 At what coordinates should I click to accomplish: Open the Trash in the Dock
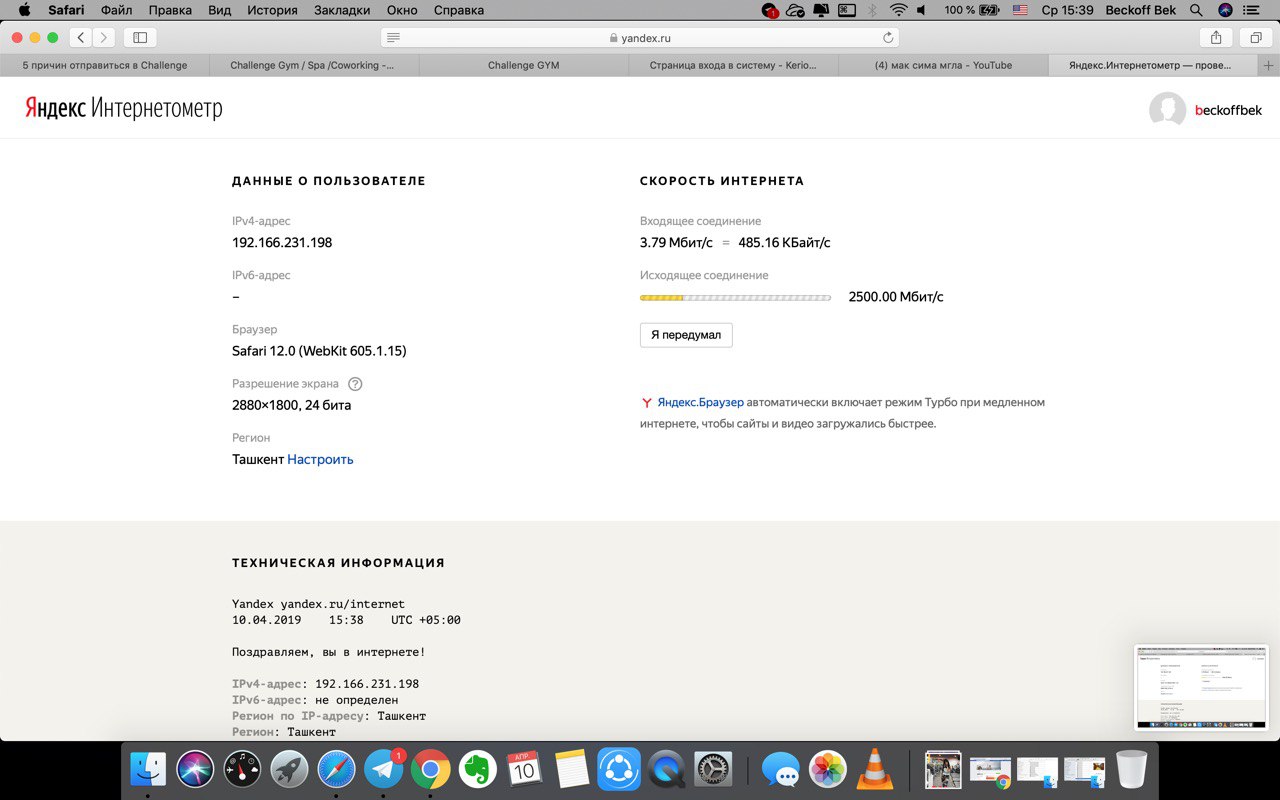(x=1132, y=770)
